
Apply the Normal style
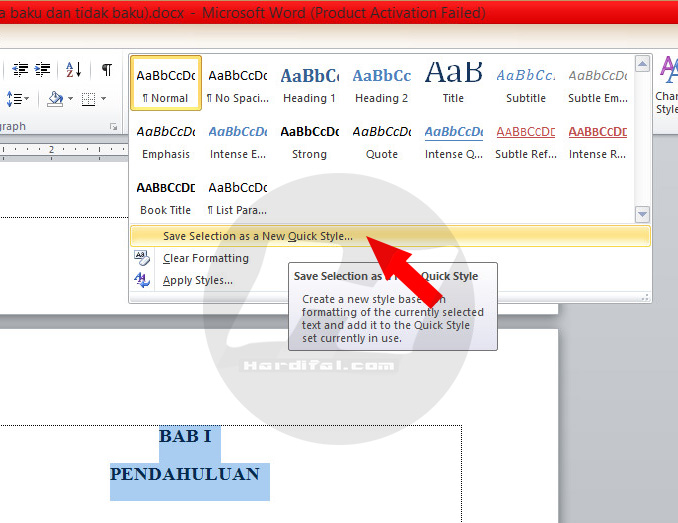tap(166, 83)
